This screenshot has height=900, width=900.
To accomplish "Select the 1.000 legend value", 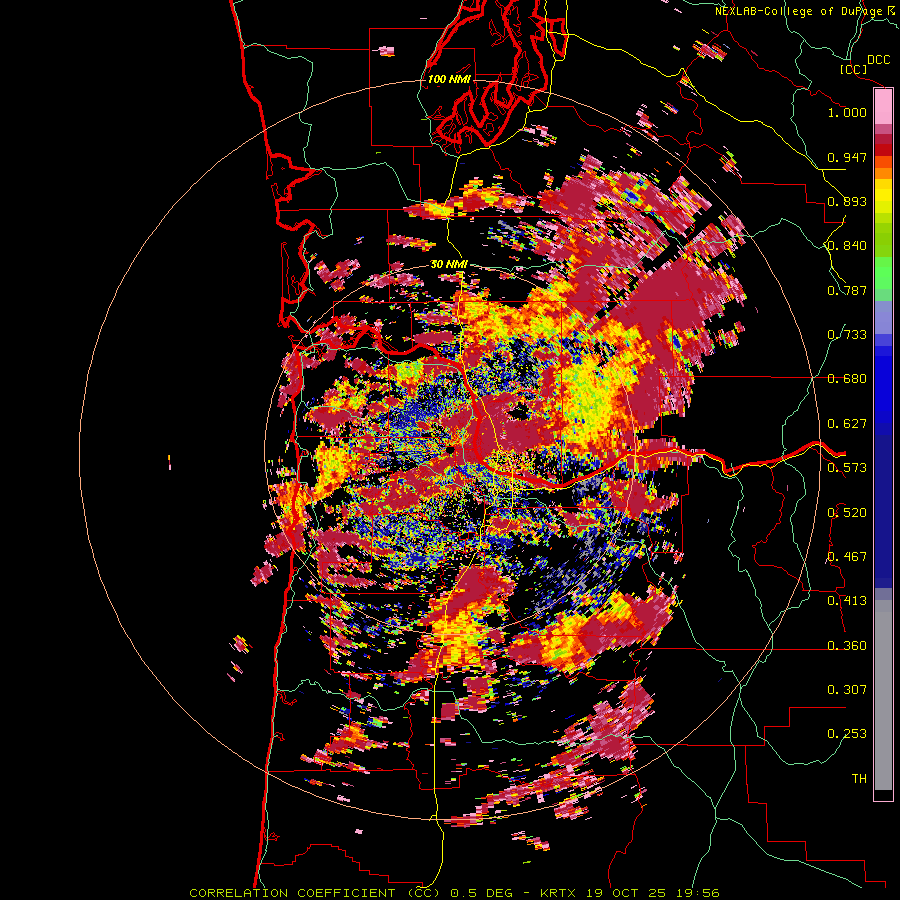I will pyautogui.click(x=847, y=112).
